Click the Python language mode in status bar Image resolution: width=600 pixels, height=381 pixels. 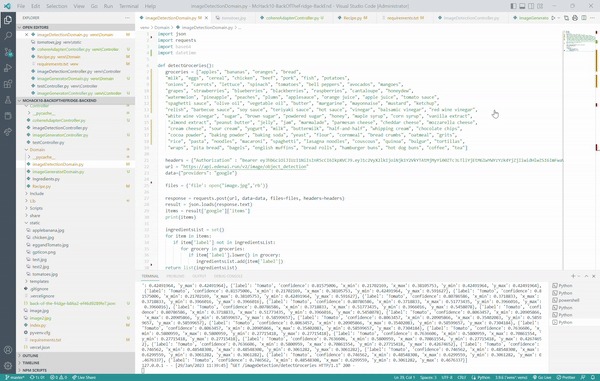tap(481, 377)
